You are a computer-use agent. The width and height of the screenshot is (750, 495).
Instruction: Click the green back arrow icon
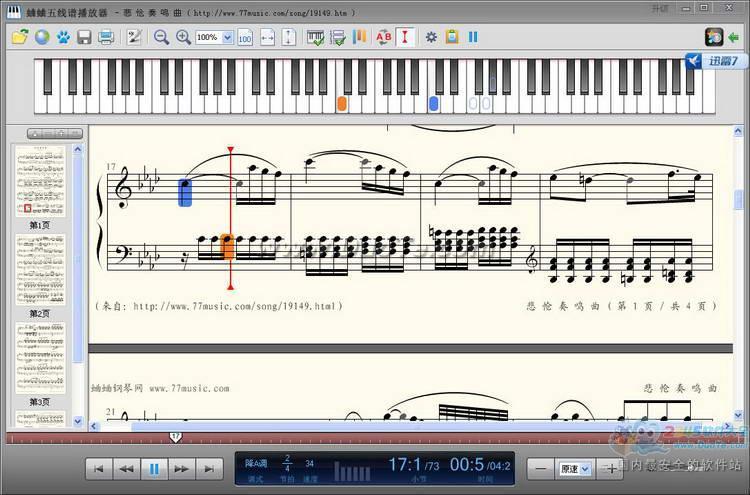click(x=733, y=37)
